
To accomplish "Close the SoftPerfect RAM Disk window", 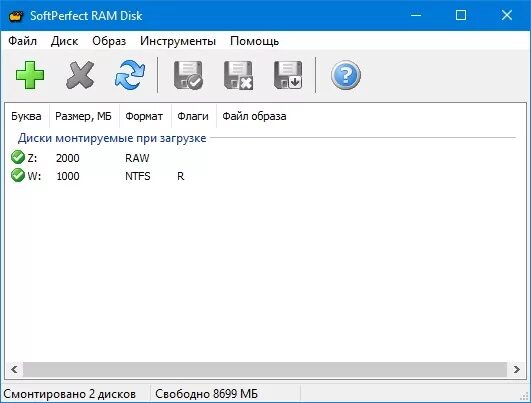I will (507, 15).
